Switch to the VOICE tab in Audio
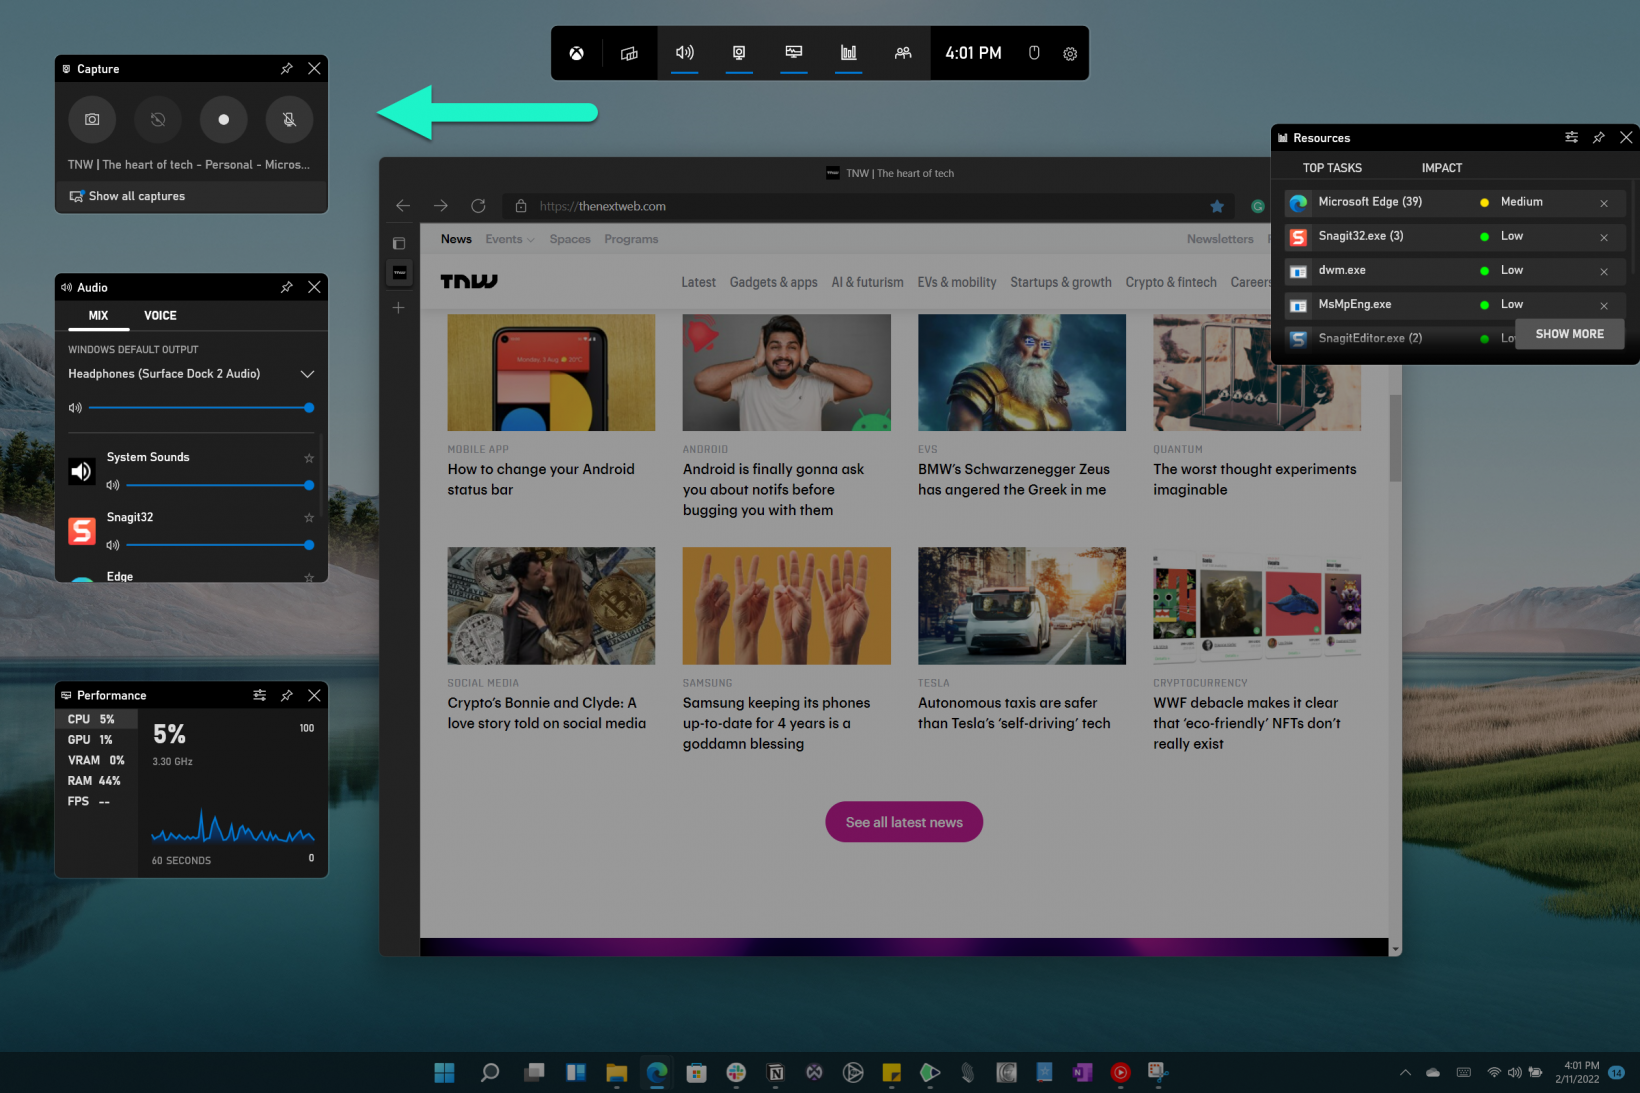 [x=160, y=316]
